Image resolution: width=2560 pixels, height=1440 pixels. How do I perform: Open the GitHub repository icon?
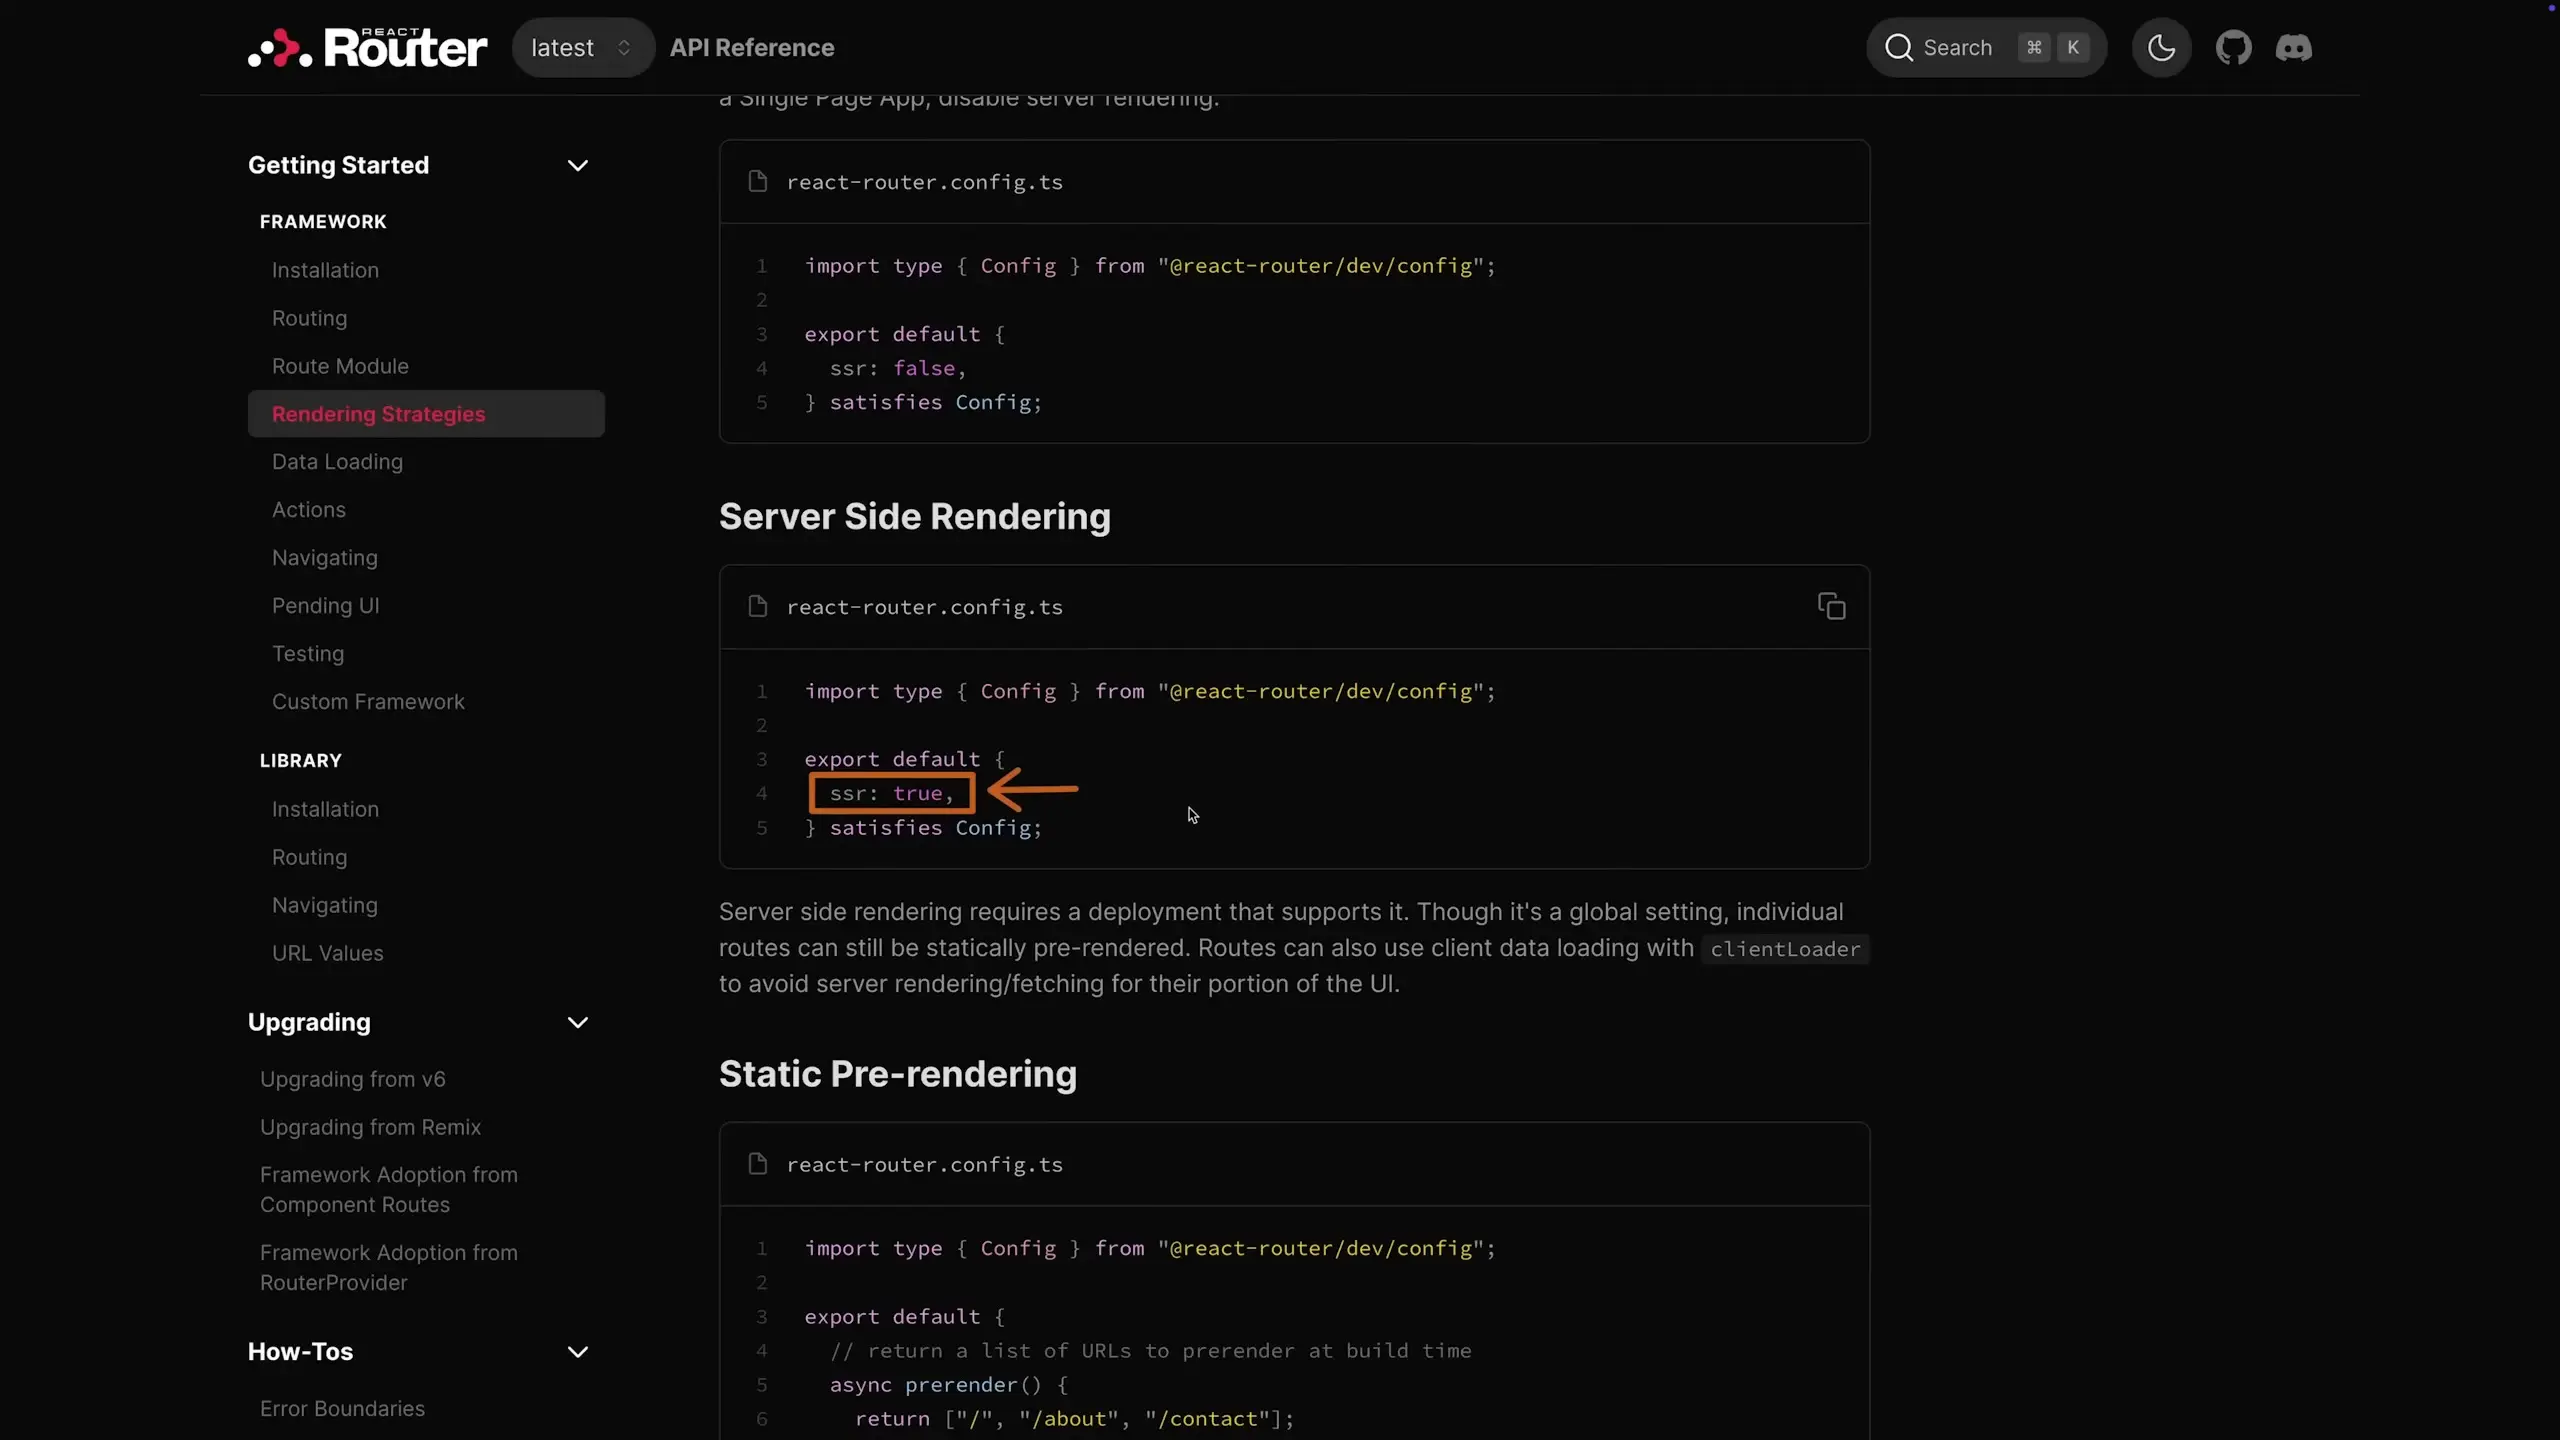tap(2233, 47)
